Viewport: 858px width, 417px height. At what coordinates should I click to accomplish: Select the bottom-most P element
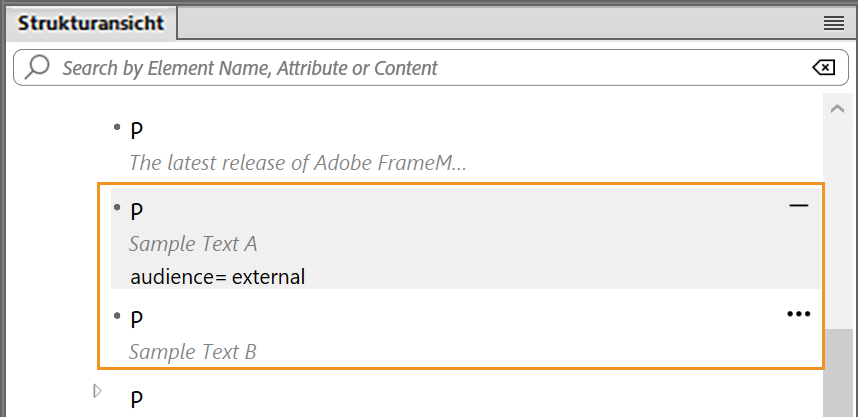click(x=137, y=400)
